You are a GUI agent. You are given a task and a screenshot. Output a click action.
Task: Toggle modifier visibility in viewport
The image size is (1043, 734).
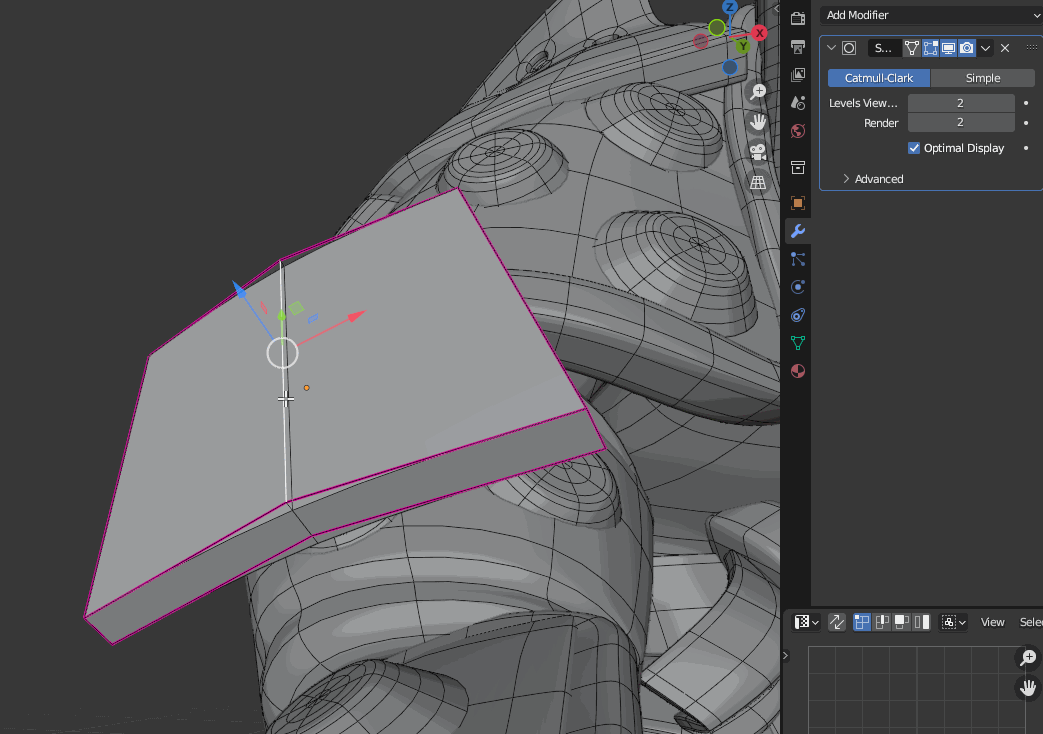tap(948, 48)
